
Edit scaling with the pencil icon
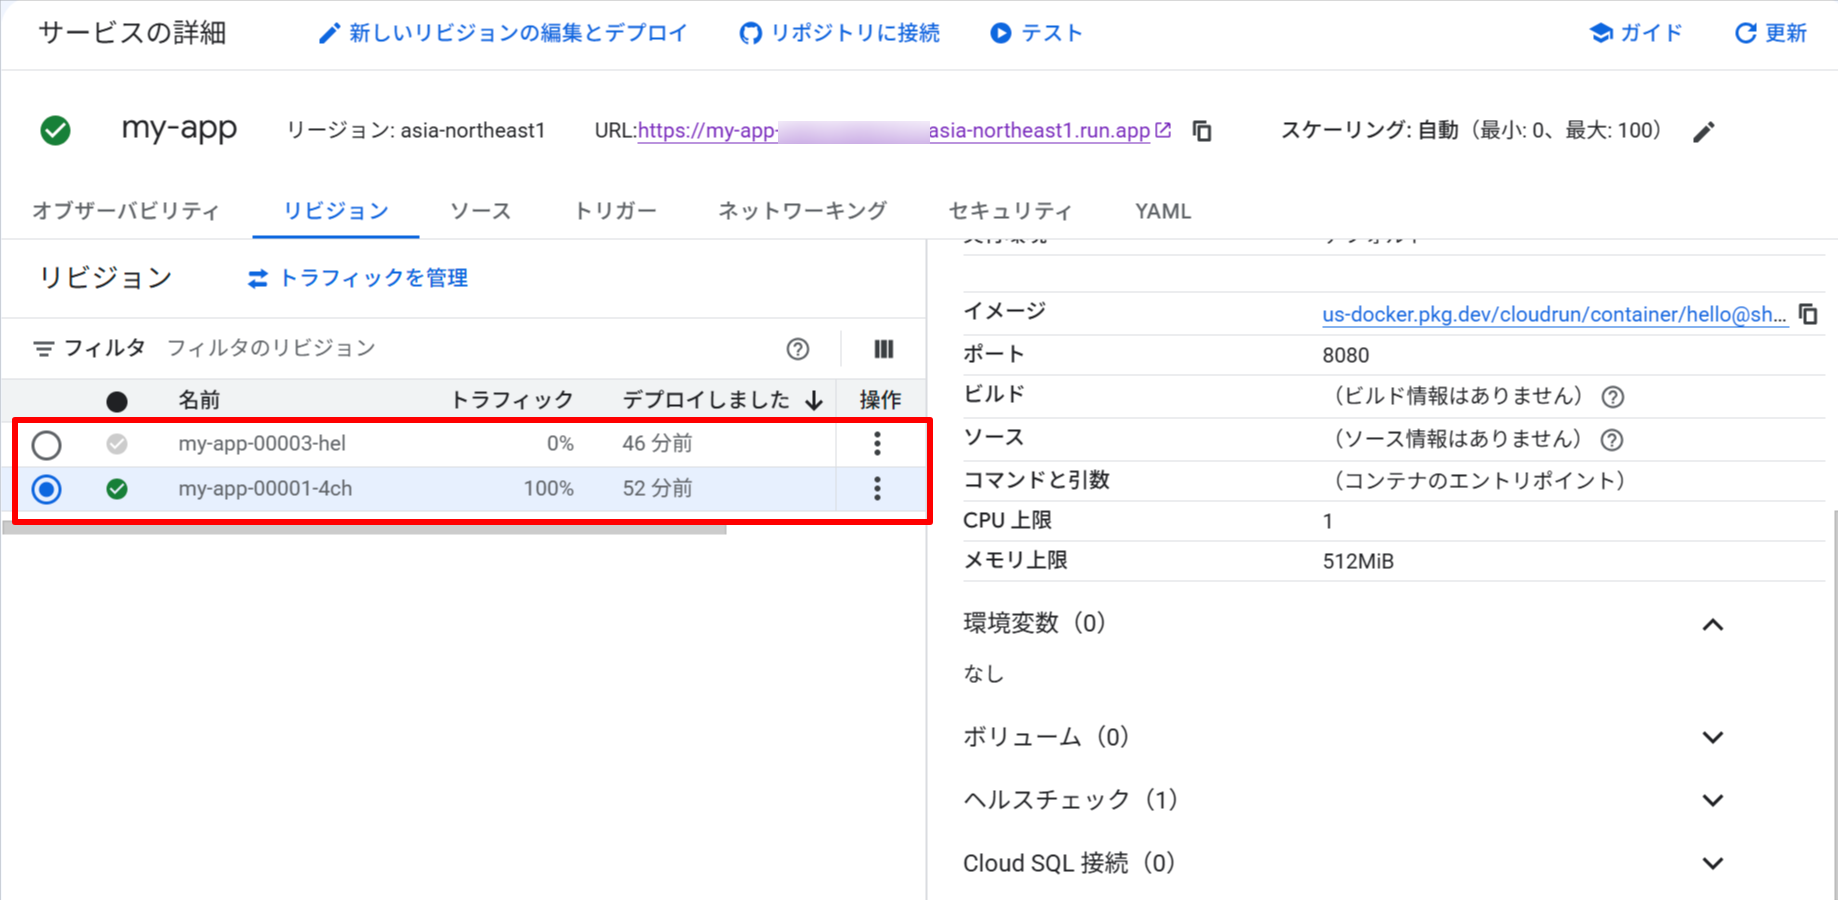tap(1704, 132)
